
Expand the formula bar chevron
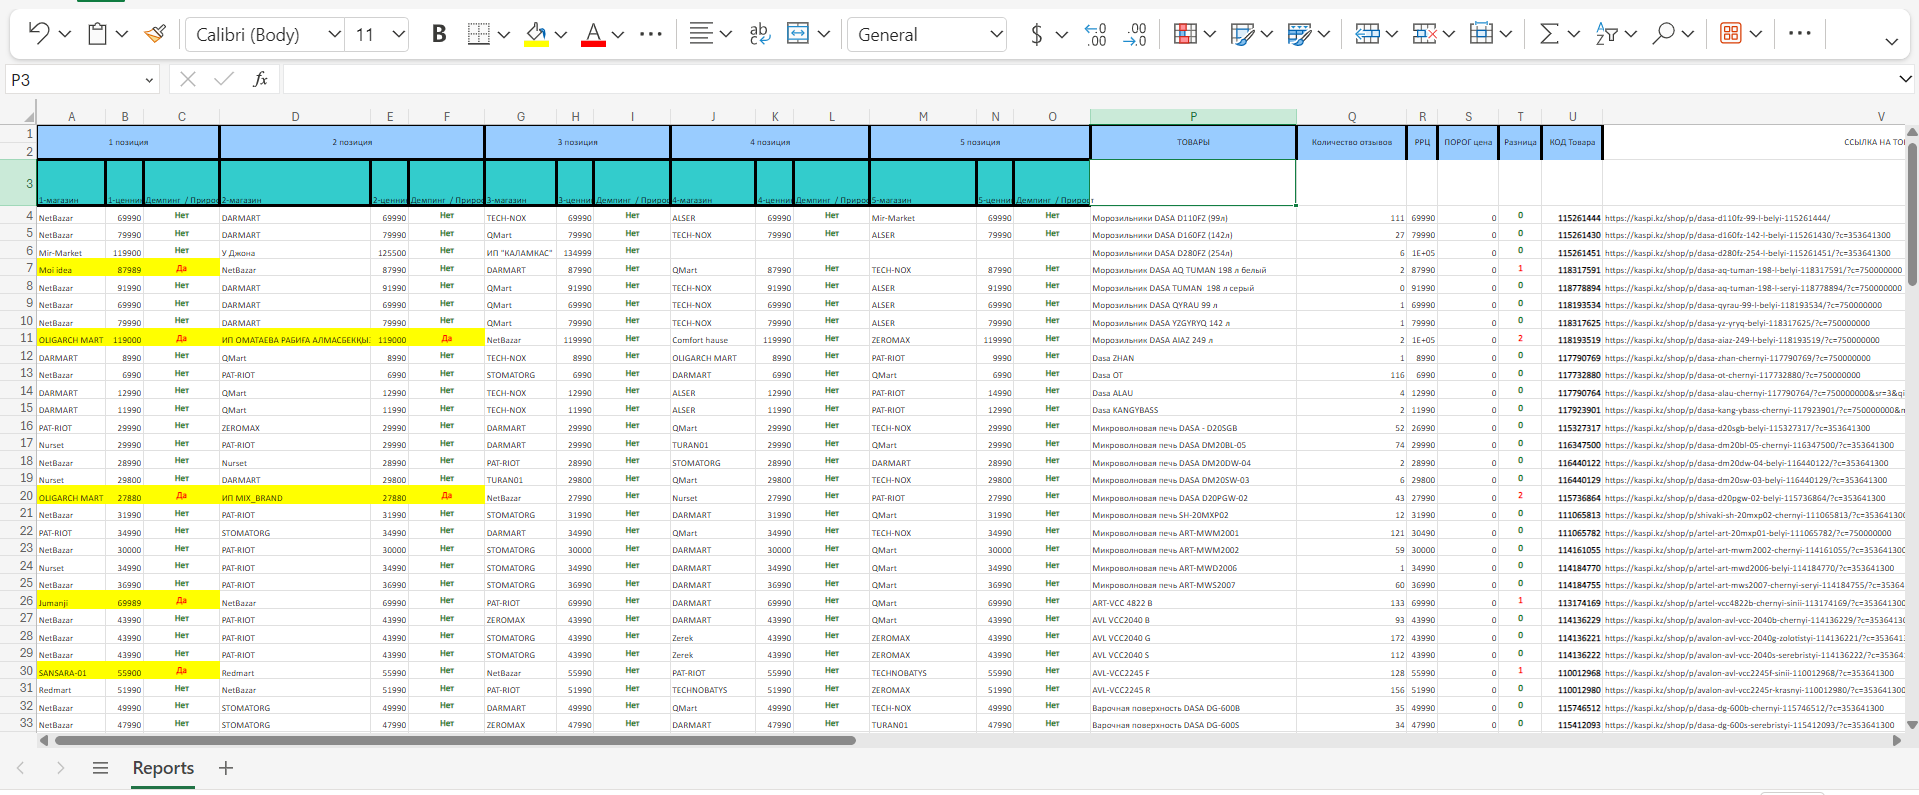tap(1905, 79)
